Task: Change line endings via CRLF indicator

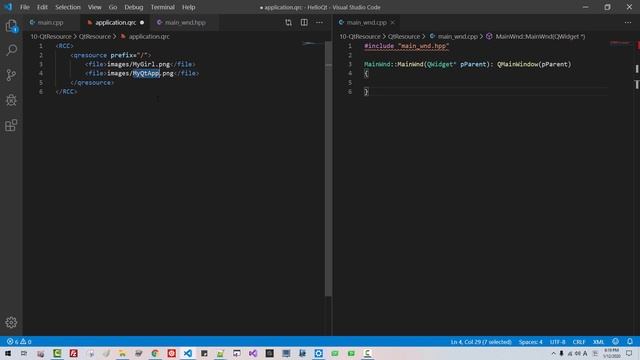Action: [579, 342]
